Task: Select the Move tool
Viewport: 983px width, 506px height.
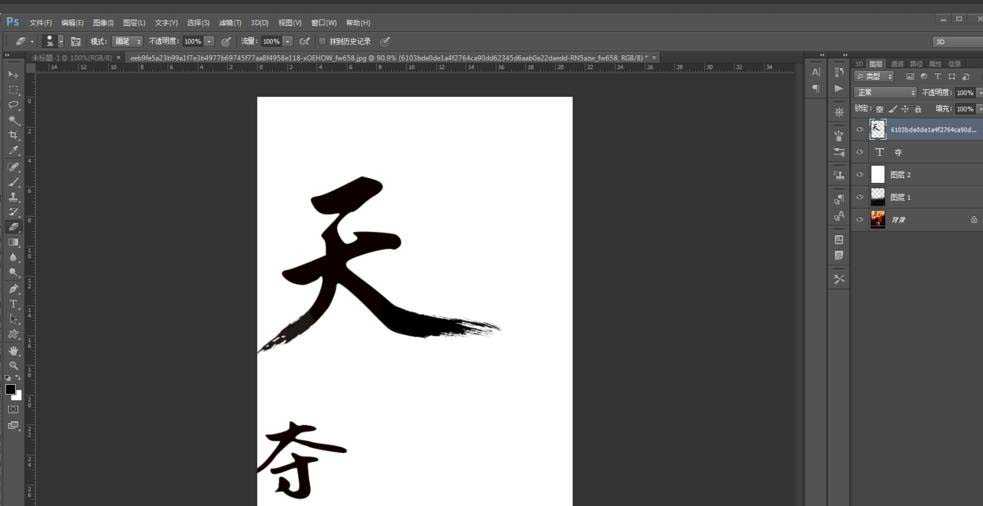Action: [x=13, y=75]
